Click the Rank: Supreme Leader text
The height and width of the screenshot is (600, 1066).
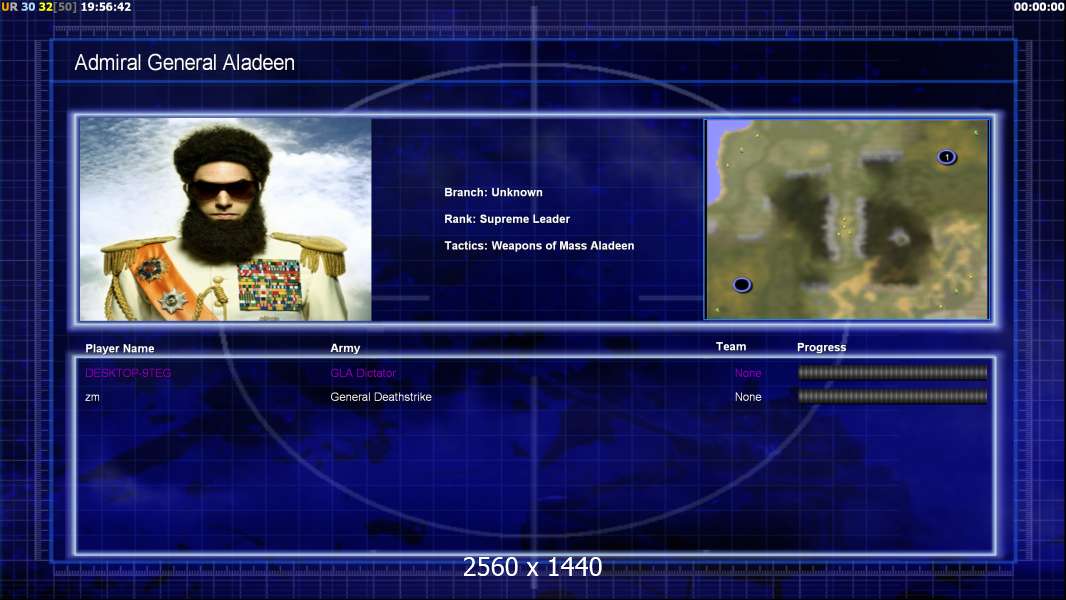(506, 219)
